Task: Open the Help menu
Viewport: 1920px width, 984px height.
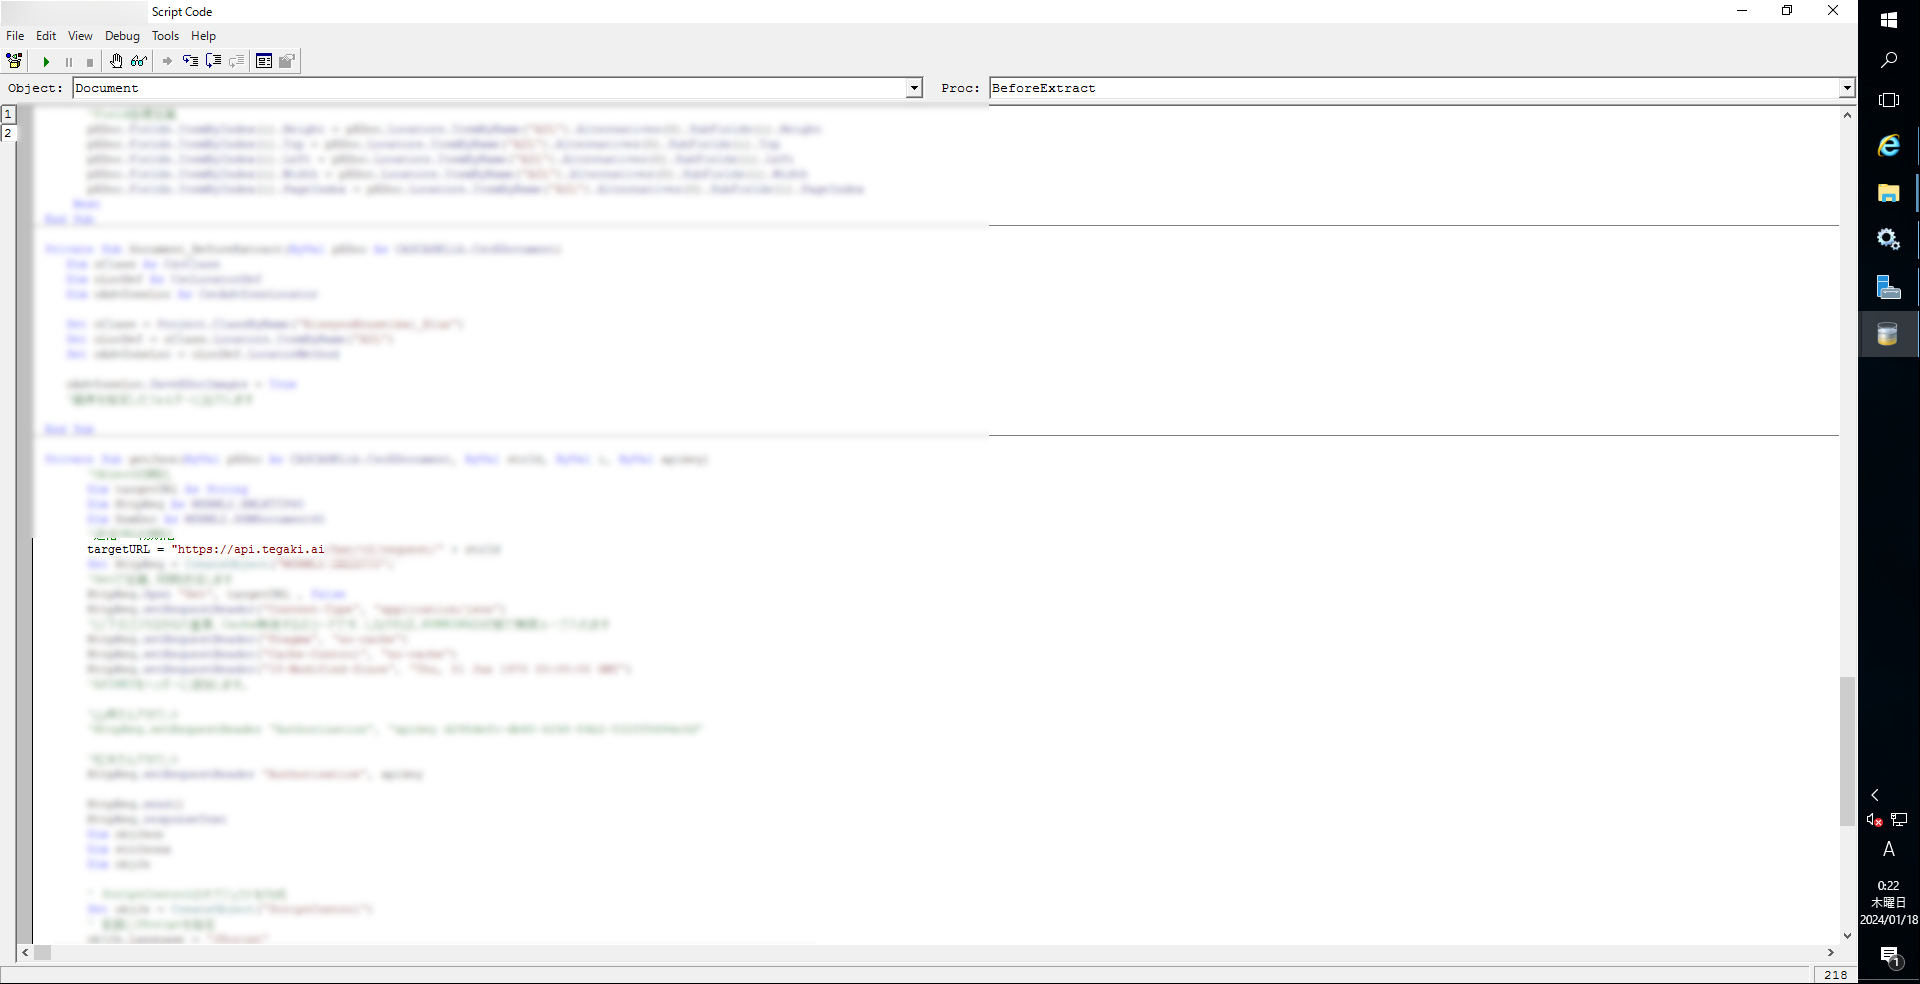Action: (x=203, y=36)
